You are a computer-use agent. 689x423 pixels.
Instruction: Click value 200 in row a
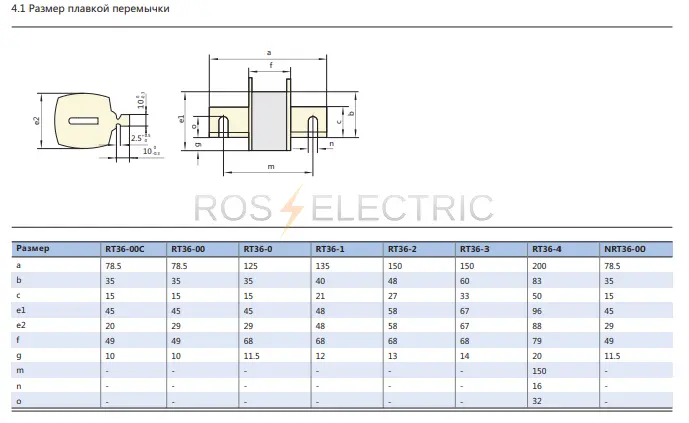click(x=539, y=266)
